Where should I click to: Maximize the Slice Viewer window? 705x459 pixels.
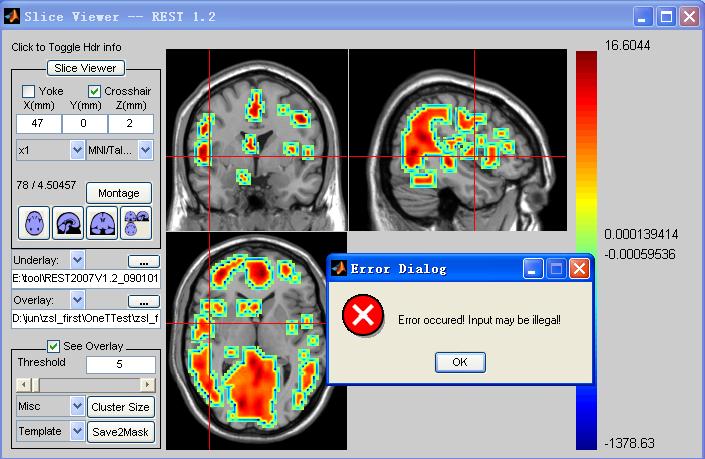click(666, 17)
